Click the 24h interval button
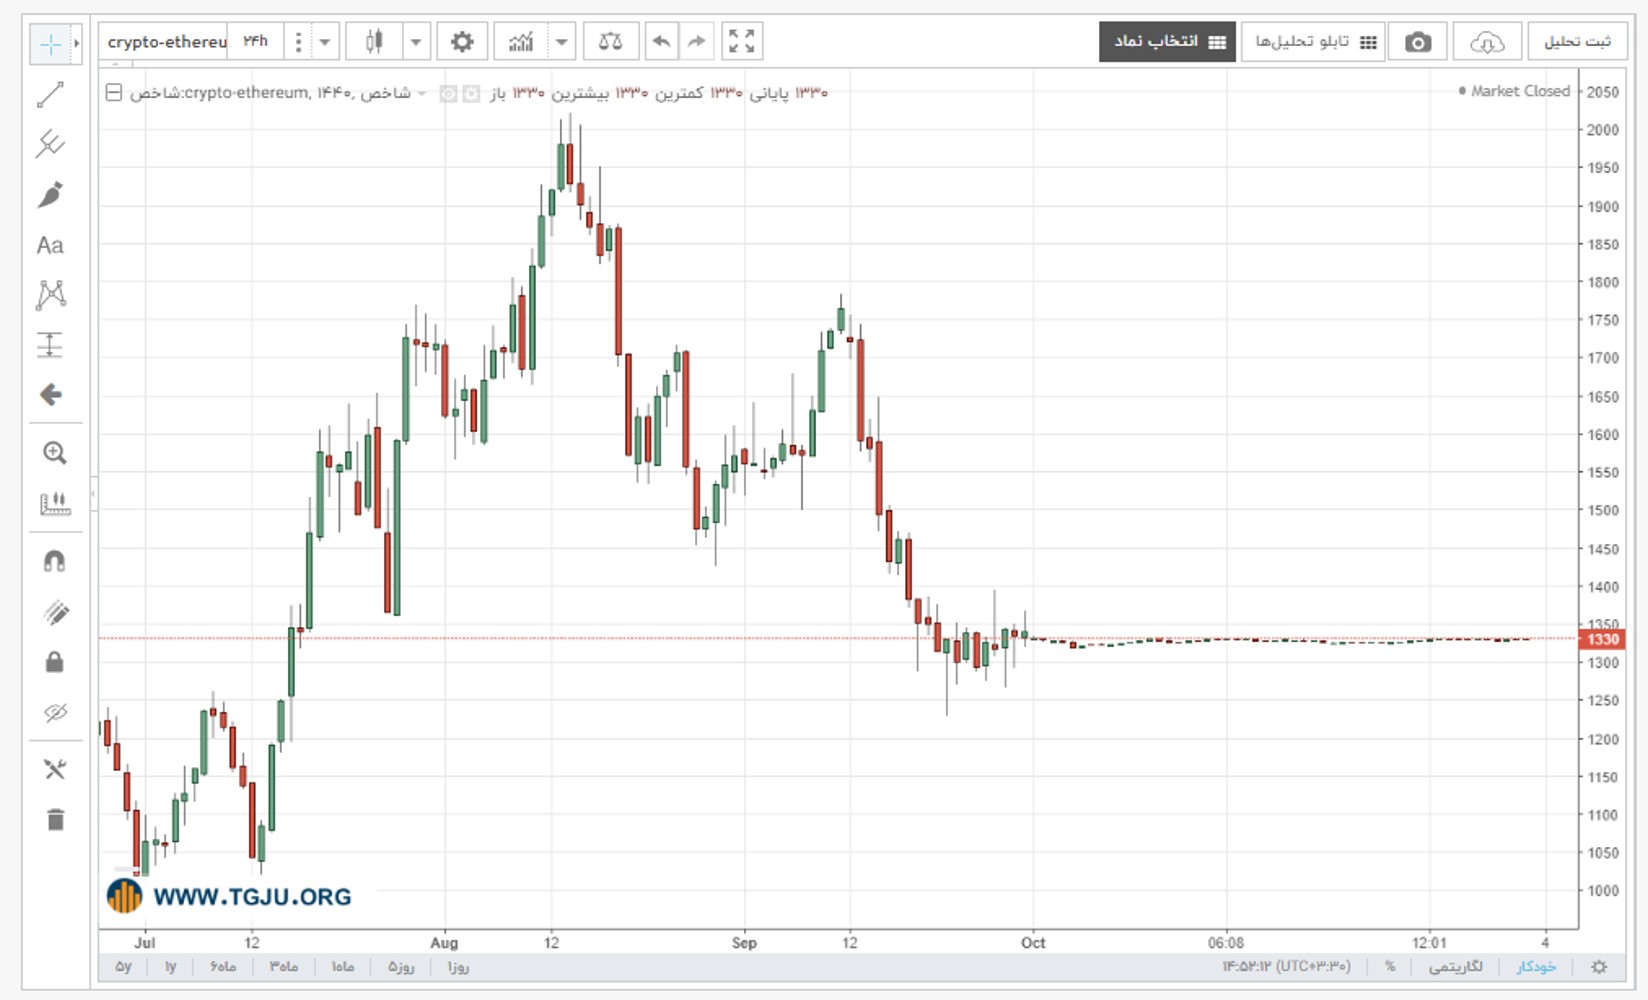 tap(256, 42)
